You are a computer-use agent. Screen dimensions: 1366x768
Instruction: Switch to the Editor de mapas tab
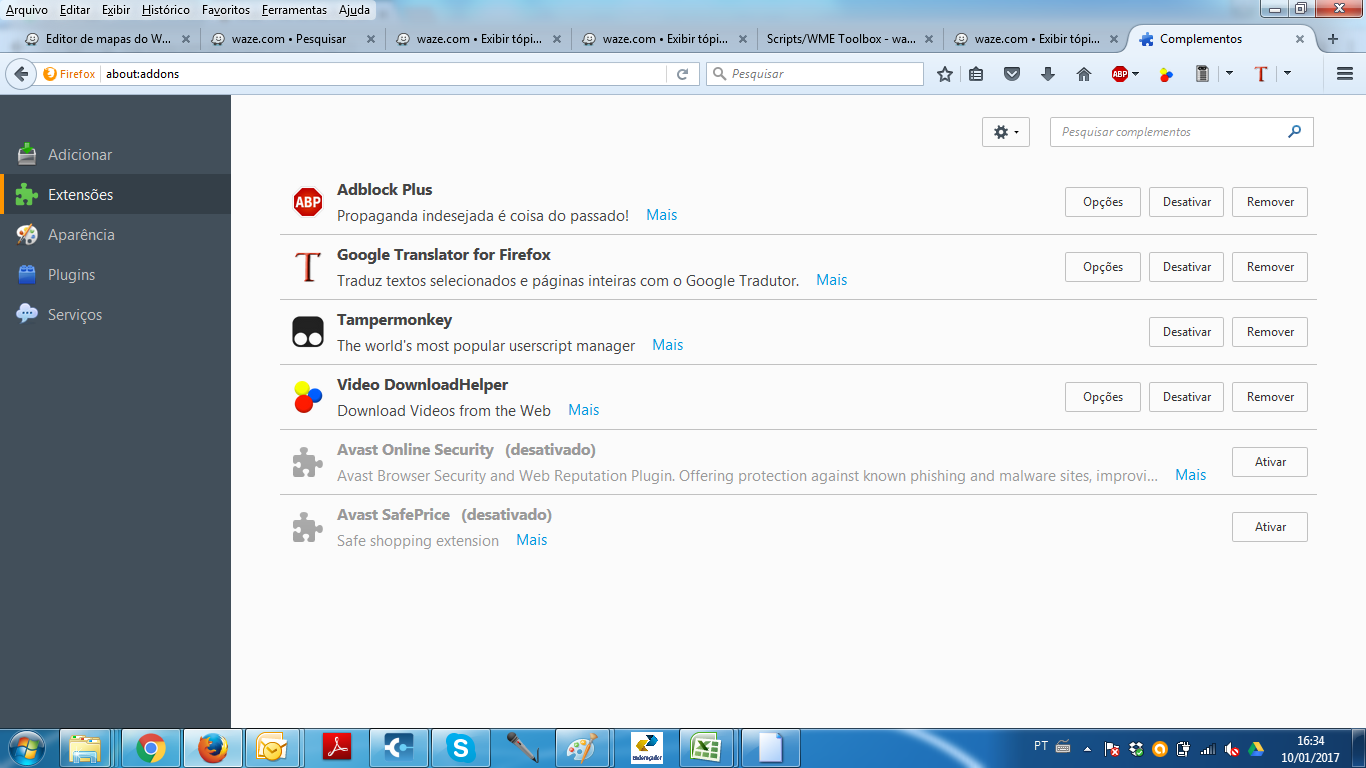(x=107, y=39)
